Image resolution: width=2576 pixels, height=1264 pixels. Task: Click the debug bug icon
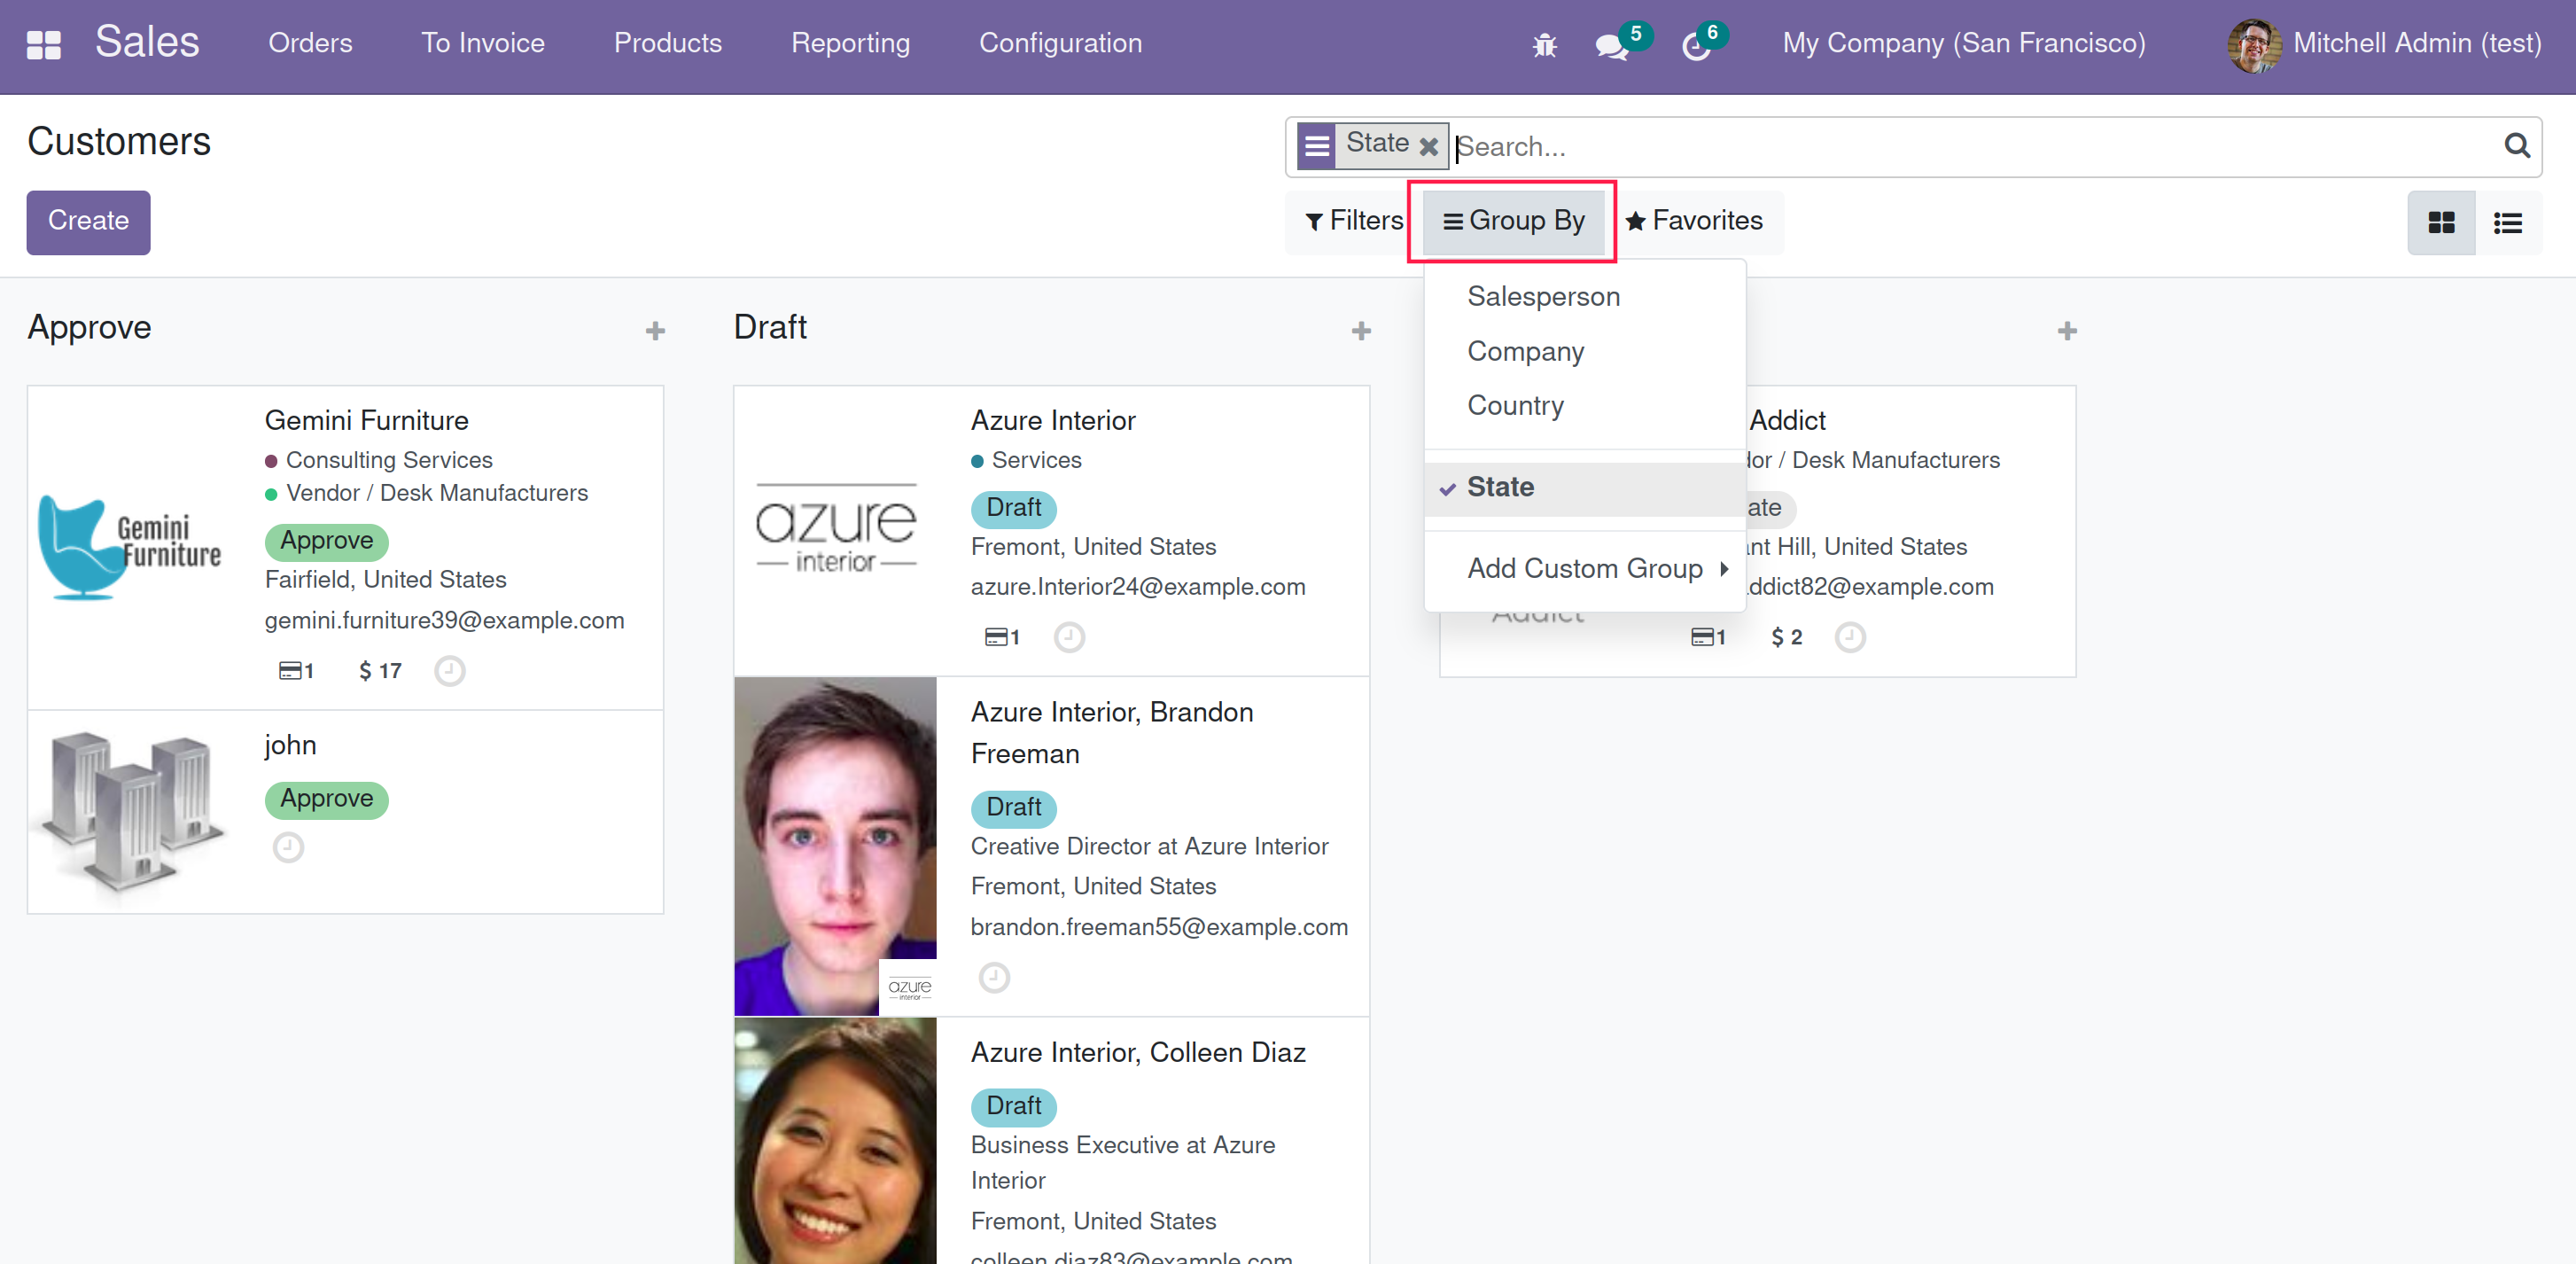click(1544, 45)
